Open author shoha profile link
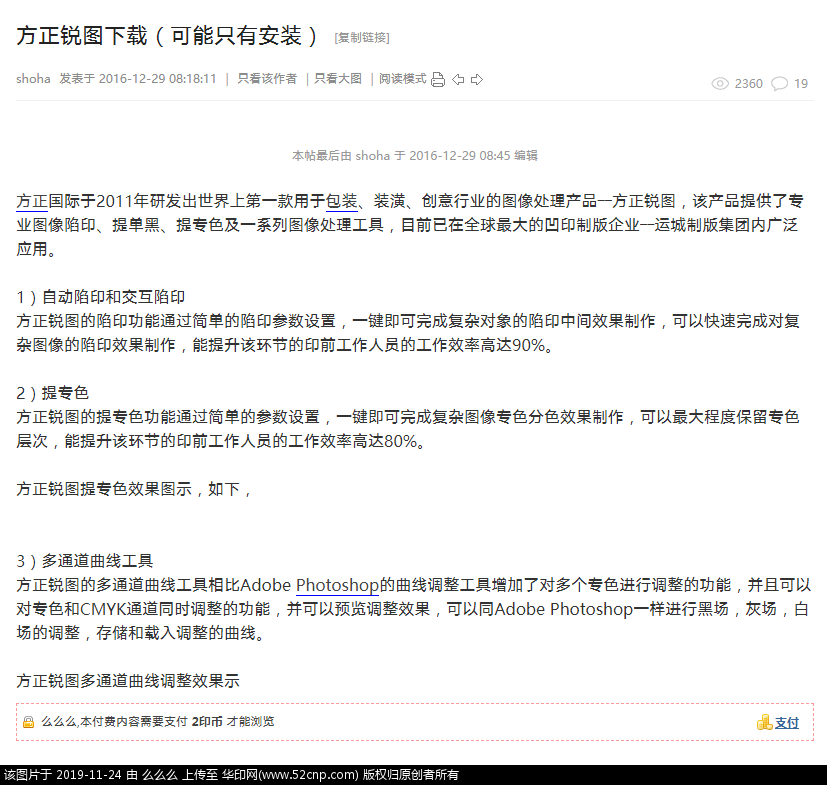827x785 pixels. pos(33,79)
